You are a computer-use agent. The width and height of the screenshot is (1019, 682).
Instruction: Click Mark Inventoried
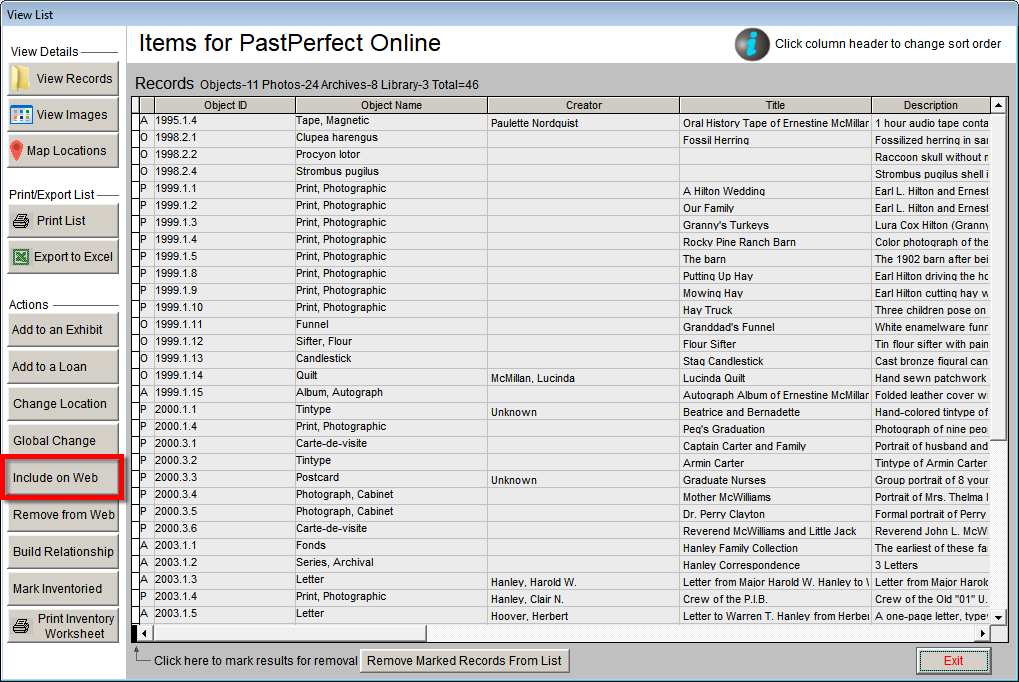point(62,588)
